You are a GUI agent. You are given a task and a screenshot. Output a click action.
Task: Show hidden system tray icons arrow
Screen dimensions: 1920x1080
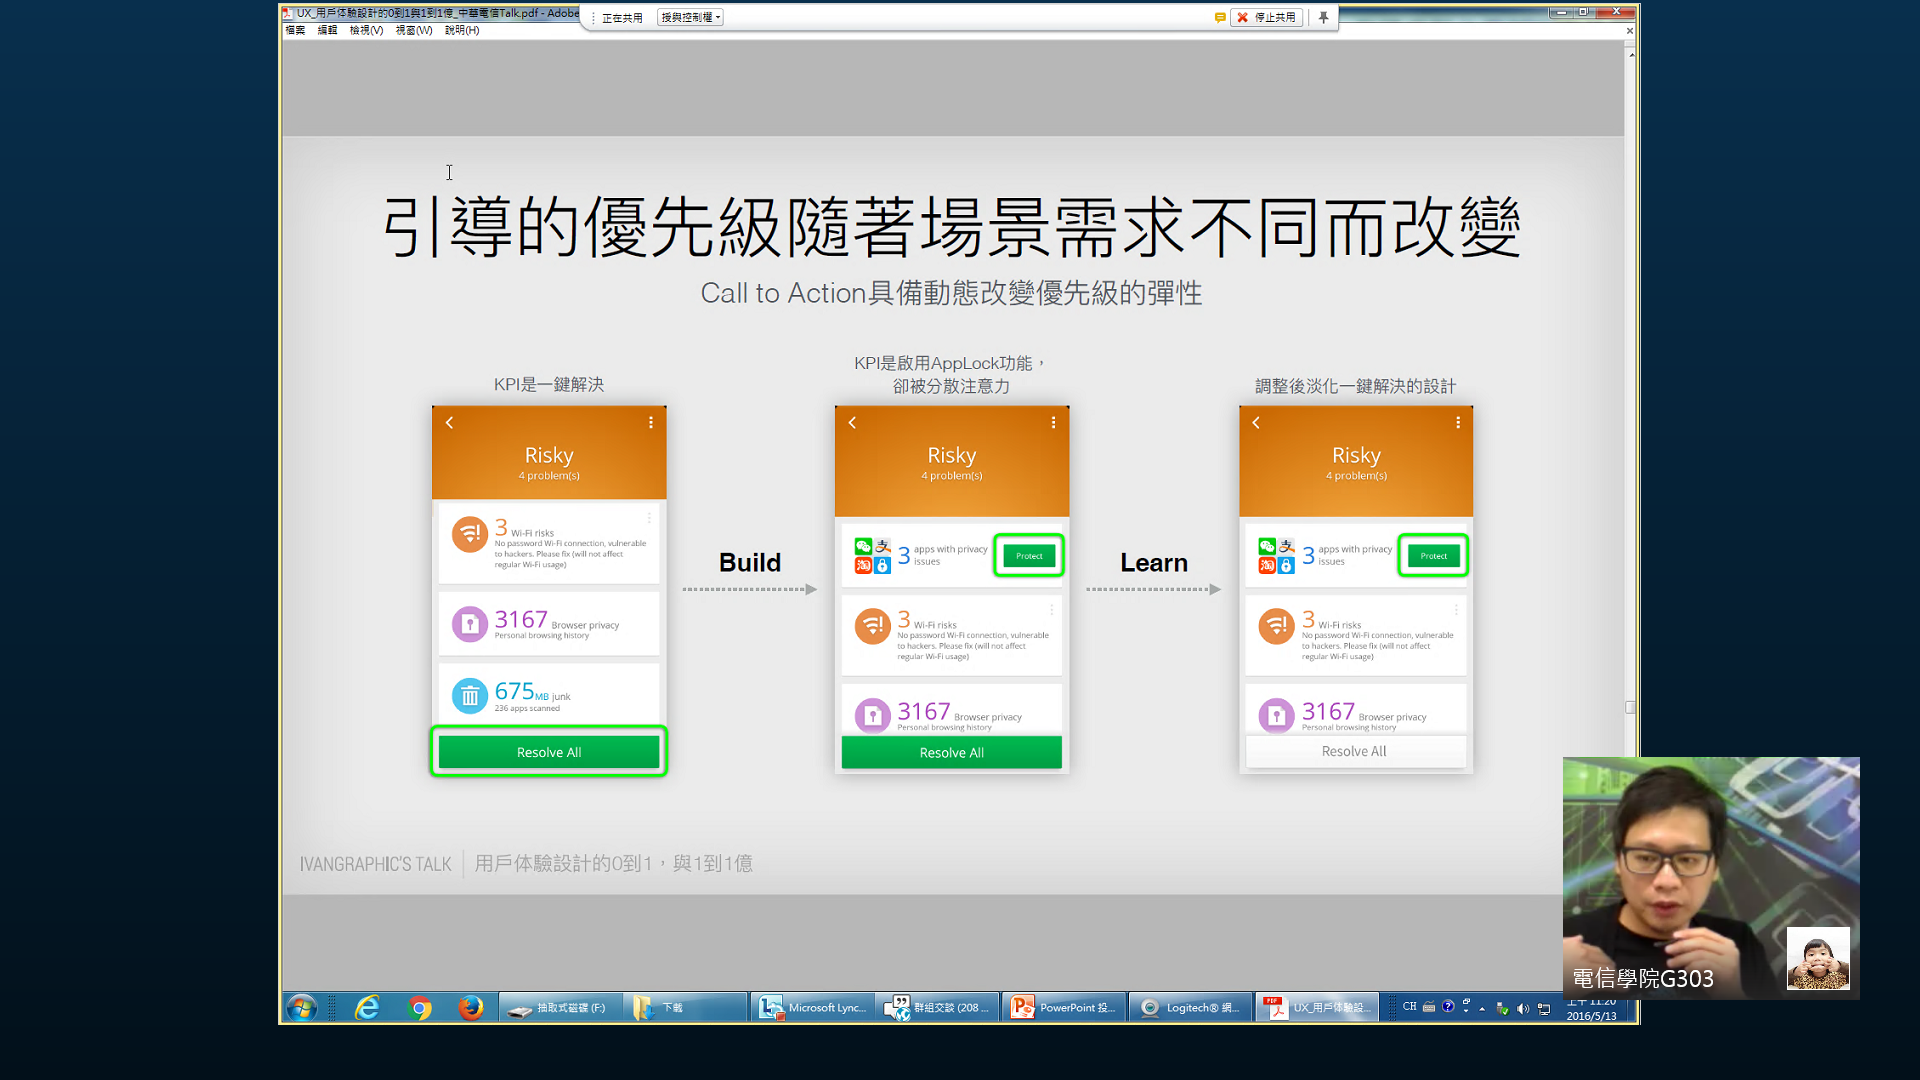click(1482, 1008)
